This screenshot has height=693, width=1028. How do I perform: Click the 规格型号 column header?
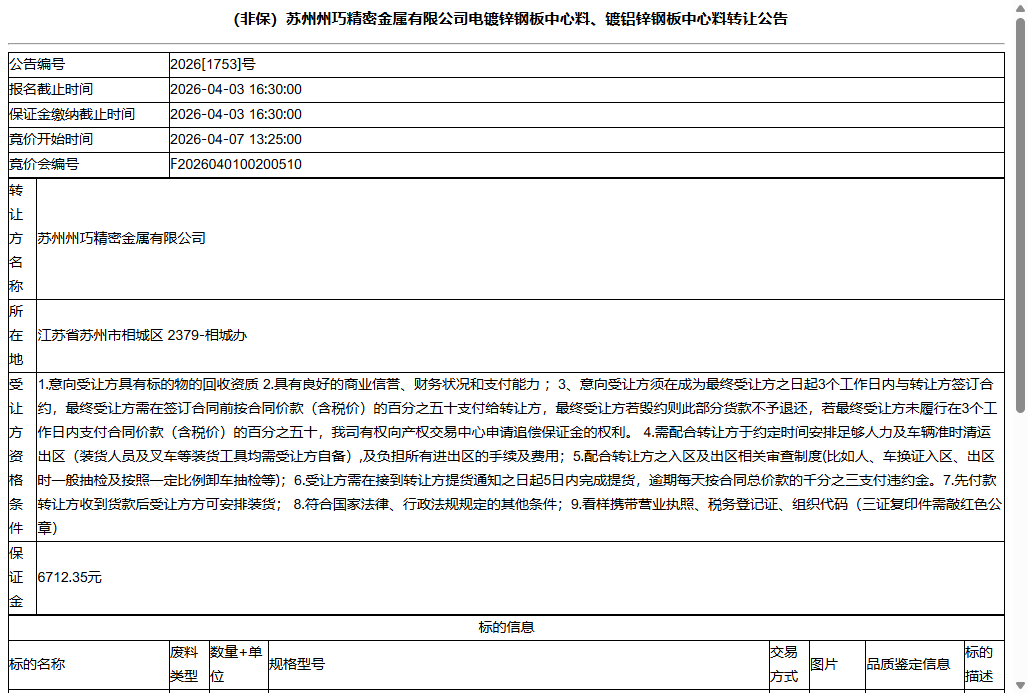coord(519,665)
